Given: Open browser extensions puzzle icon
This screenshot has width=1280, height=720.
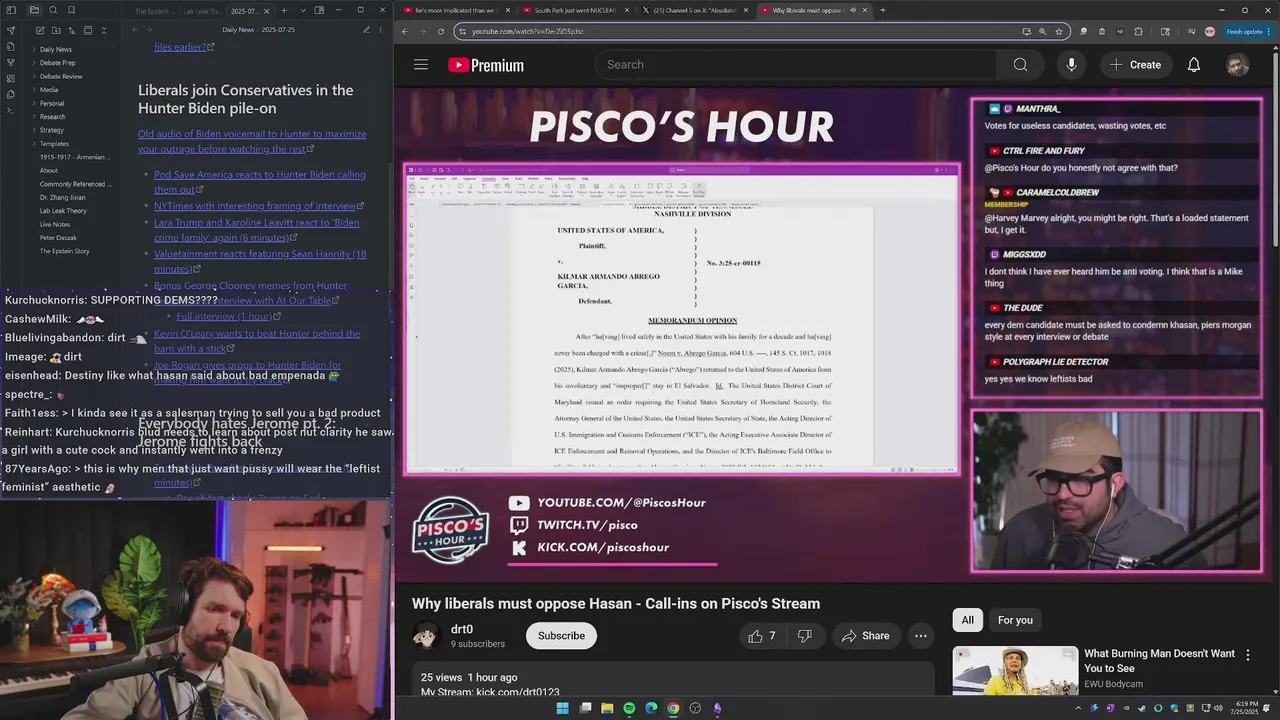Looking at the screenshot, I should click(1138, 31).
